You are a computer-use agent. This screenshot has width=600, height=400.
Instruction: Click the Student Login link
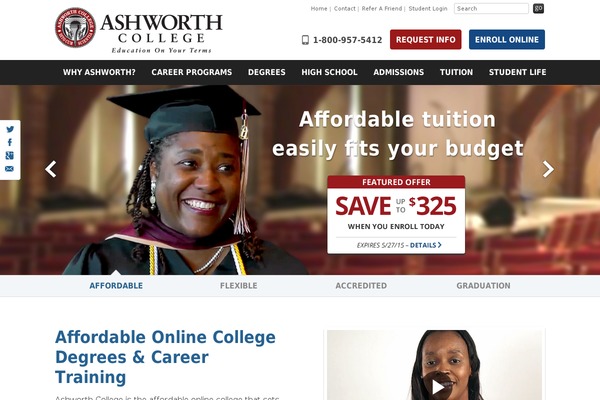428,8
